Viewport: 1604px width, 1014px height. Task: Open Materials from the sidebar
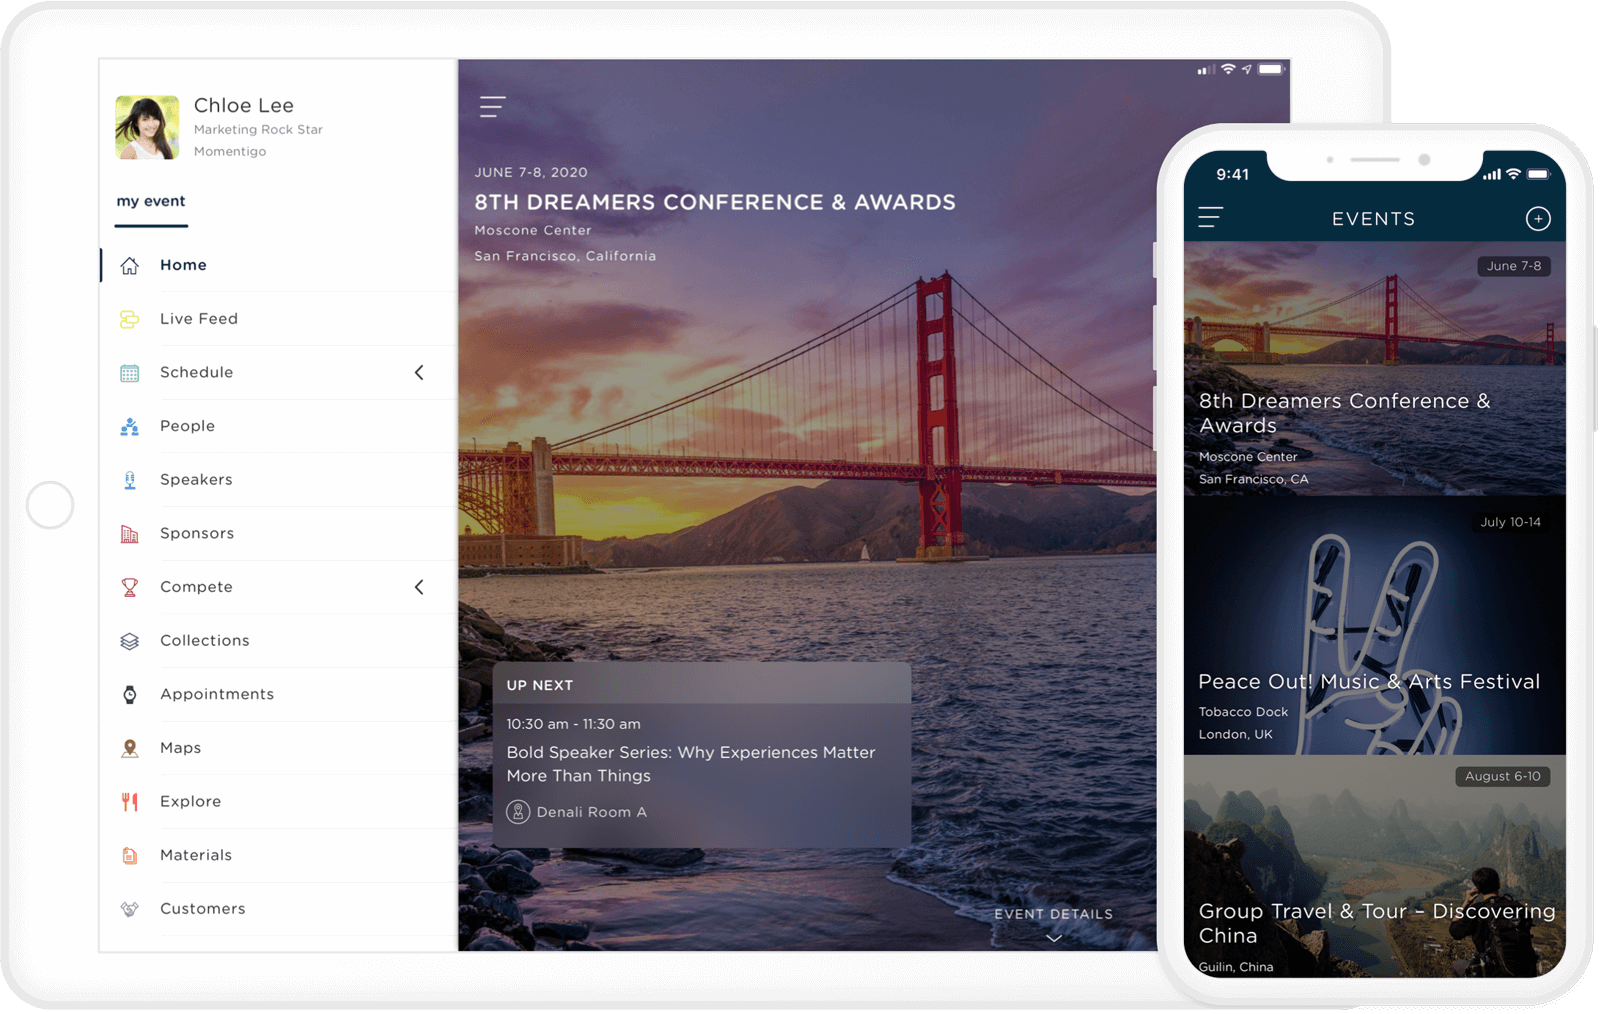pyautogui.click(x=196, y=855)
